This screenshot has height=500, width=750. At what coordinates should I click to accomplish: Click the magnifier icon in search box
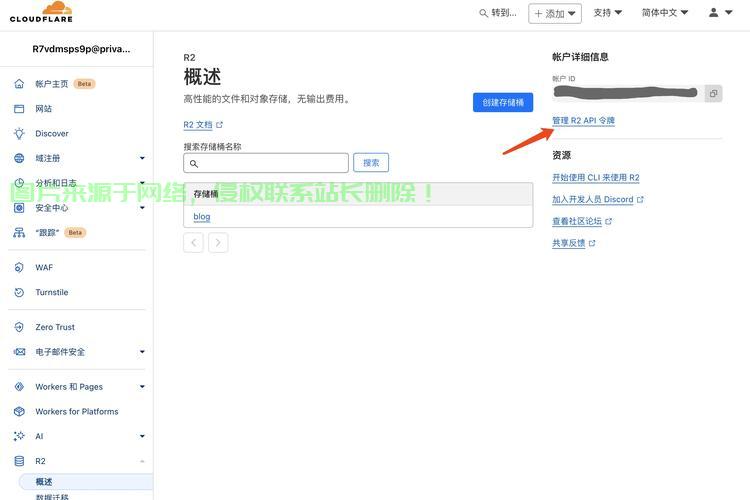(x=194, y=164)
